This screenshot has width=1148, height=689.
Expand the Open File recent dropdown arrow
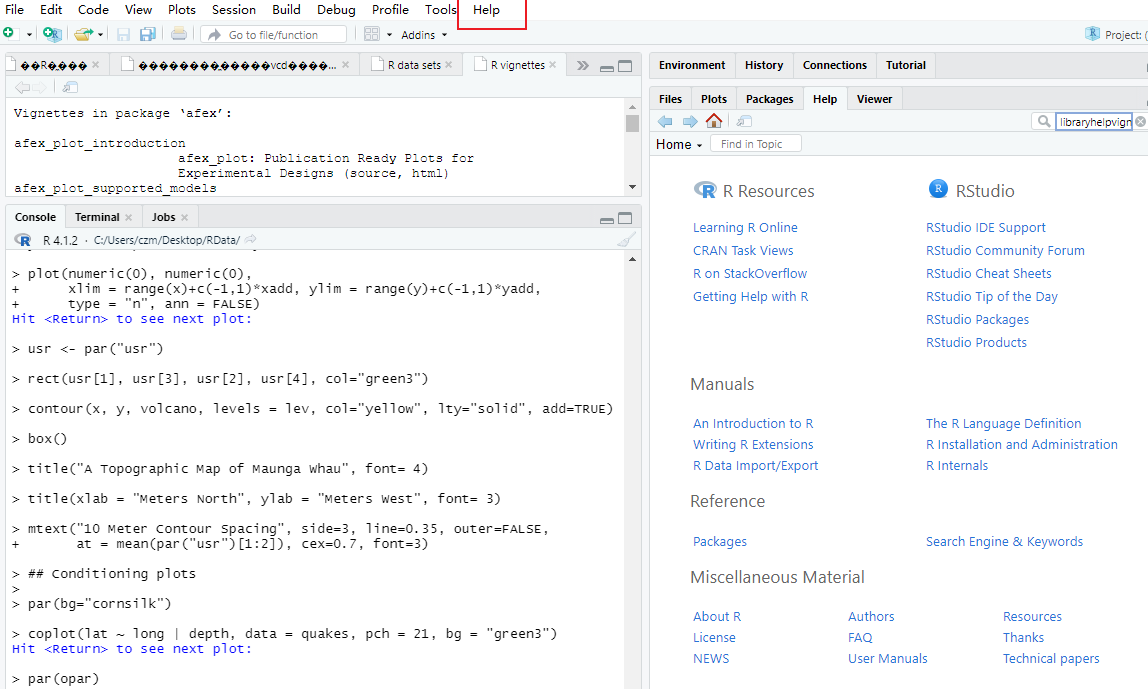[x=100, y=34]
